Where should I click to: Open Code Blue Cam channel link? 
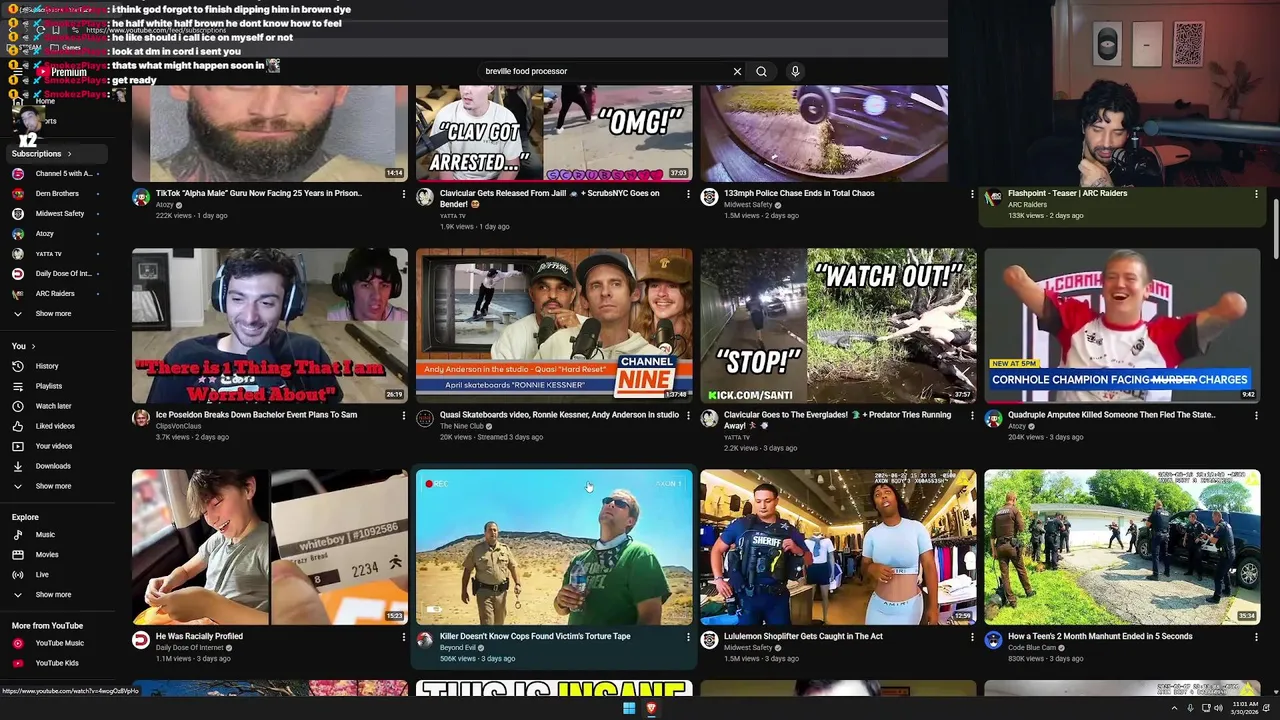pyautogui.click(x=1032, y=648)
